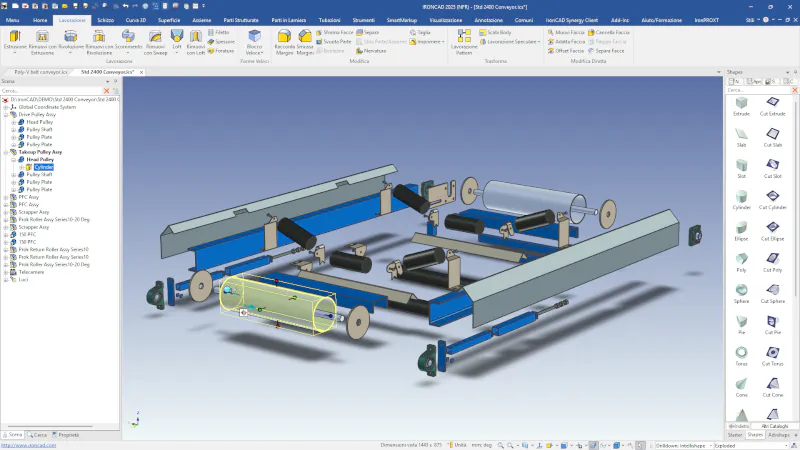The width and height of the screenshot is (800, 450).
Task: Select the Pulley Shaft item under Drive Pulley
Action: tap(38, 129)
